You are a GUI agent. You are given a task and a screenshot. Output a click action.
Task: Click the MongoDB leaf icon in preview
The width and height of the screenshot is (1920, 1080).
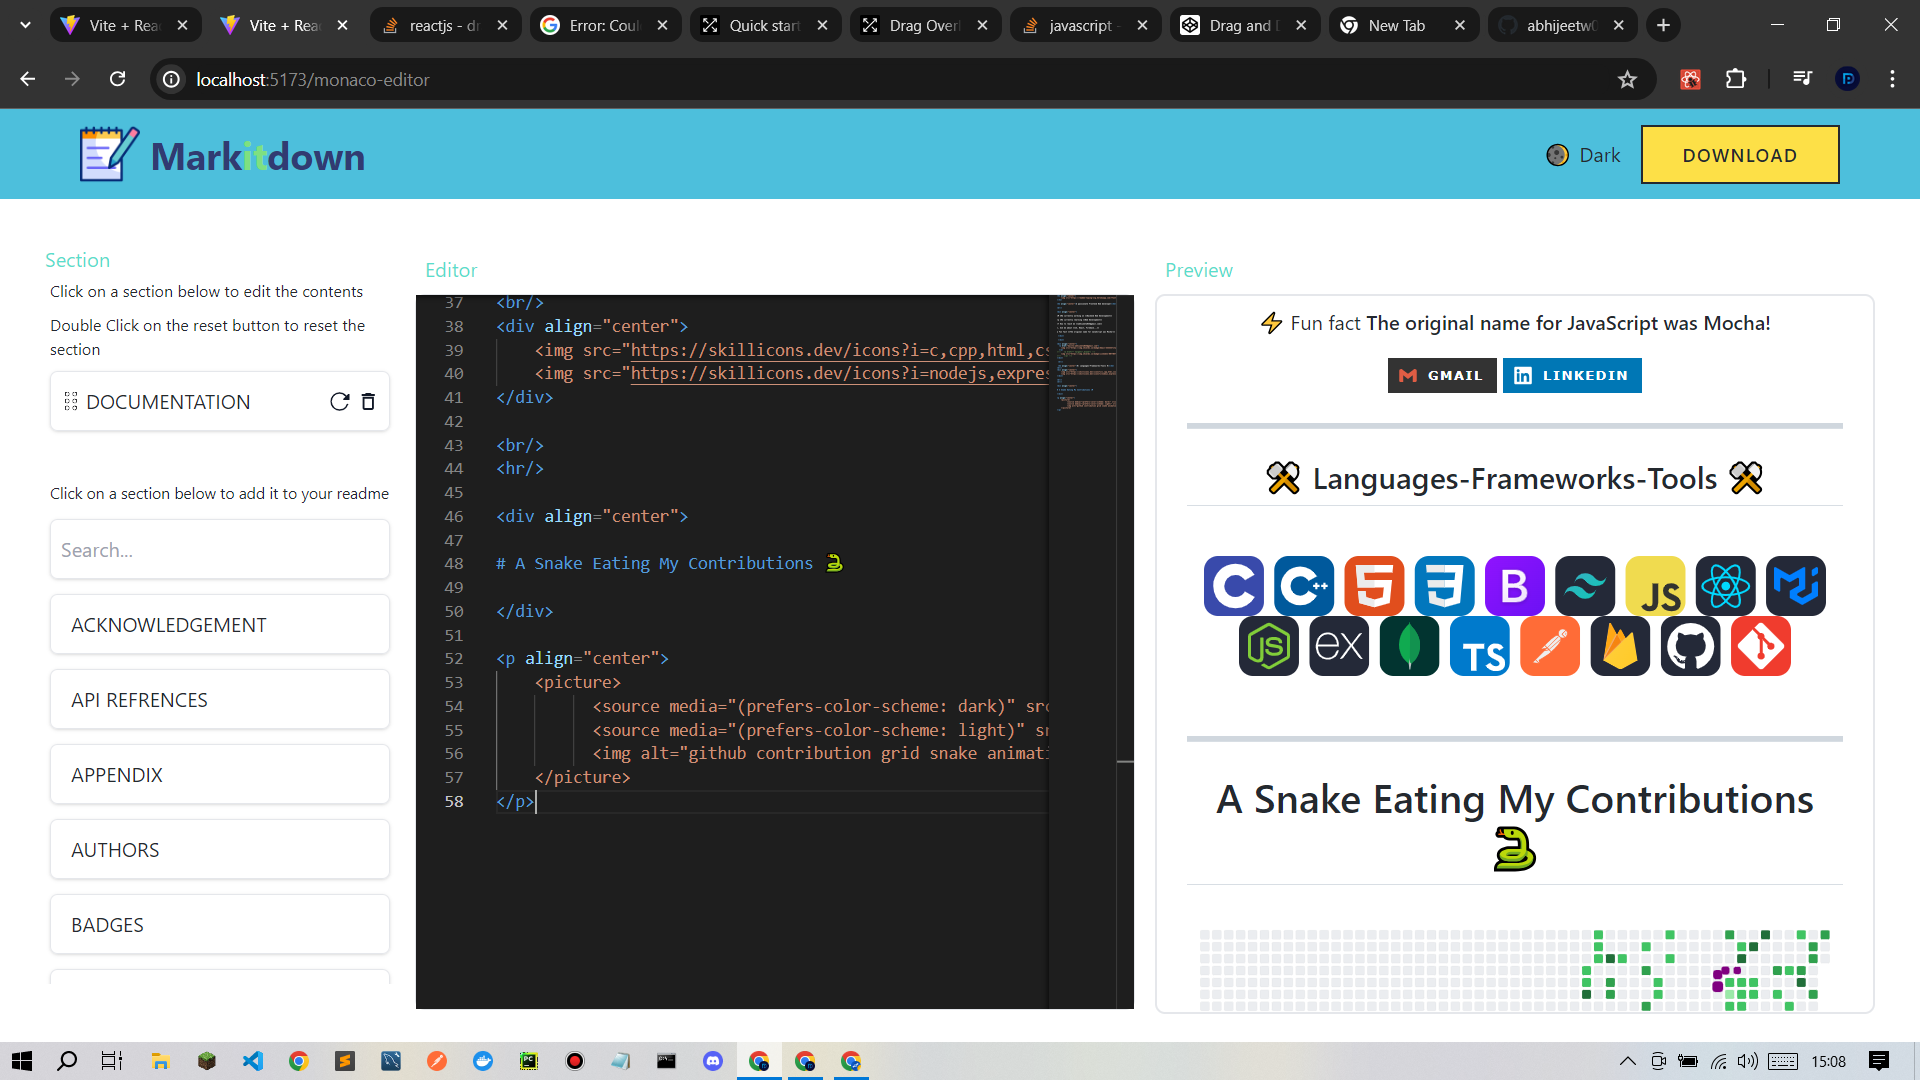[1408, 647]
